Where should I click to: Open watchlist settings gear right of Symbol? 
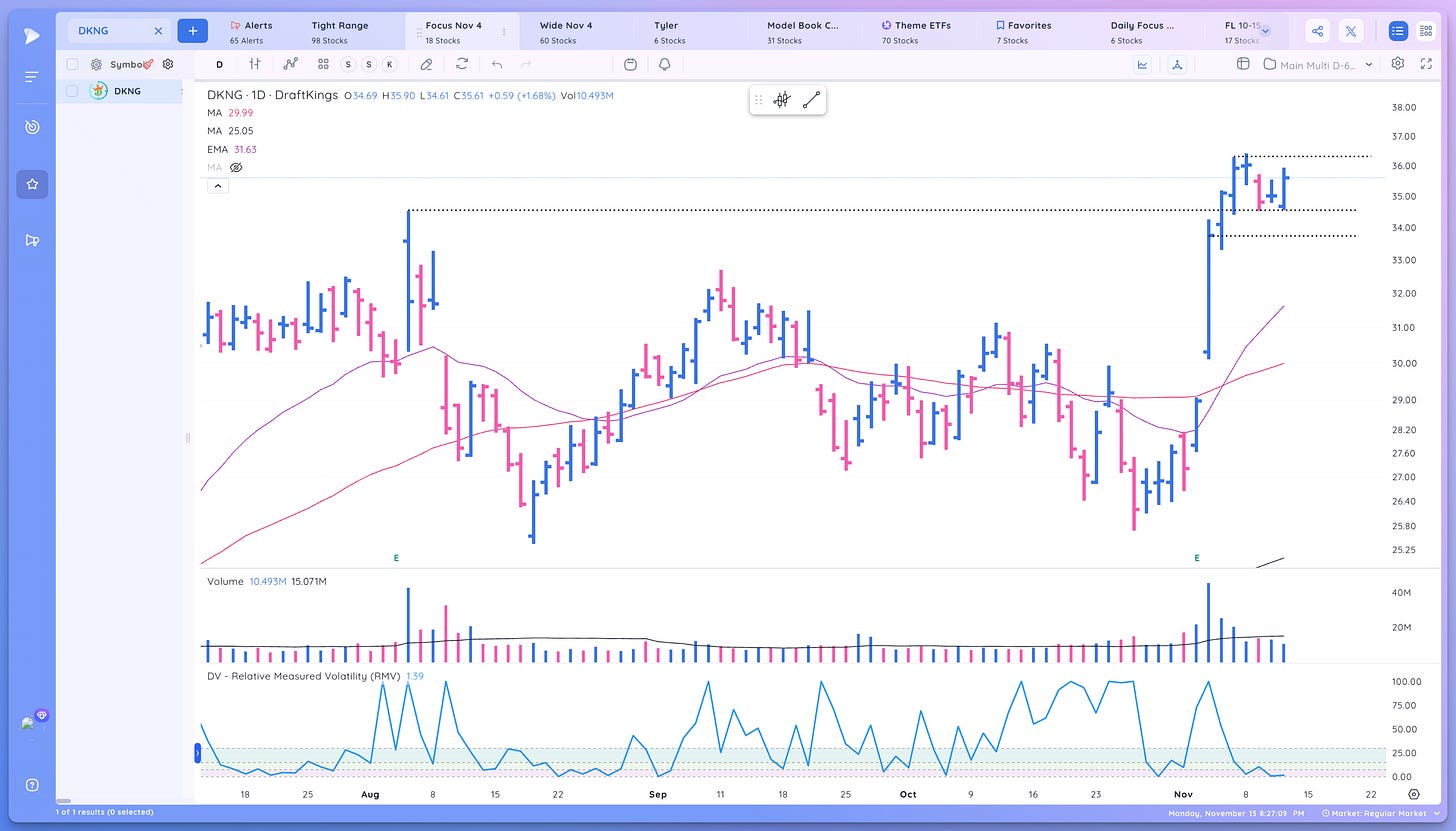point(168,64)
